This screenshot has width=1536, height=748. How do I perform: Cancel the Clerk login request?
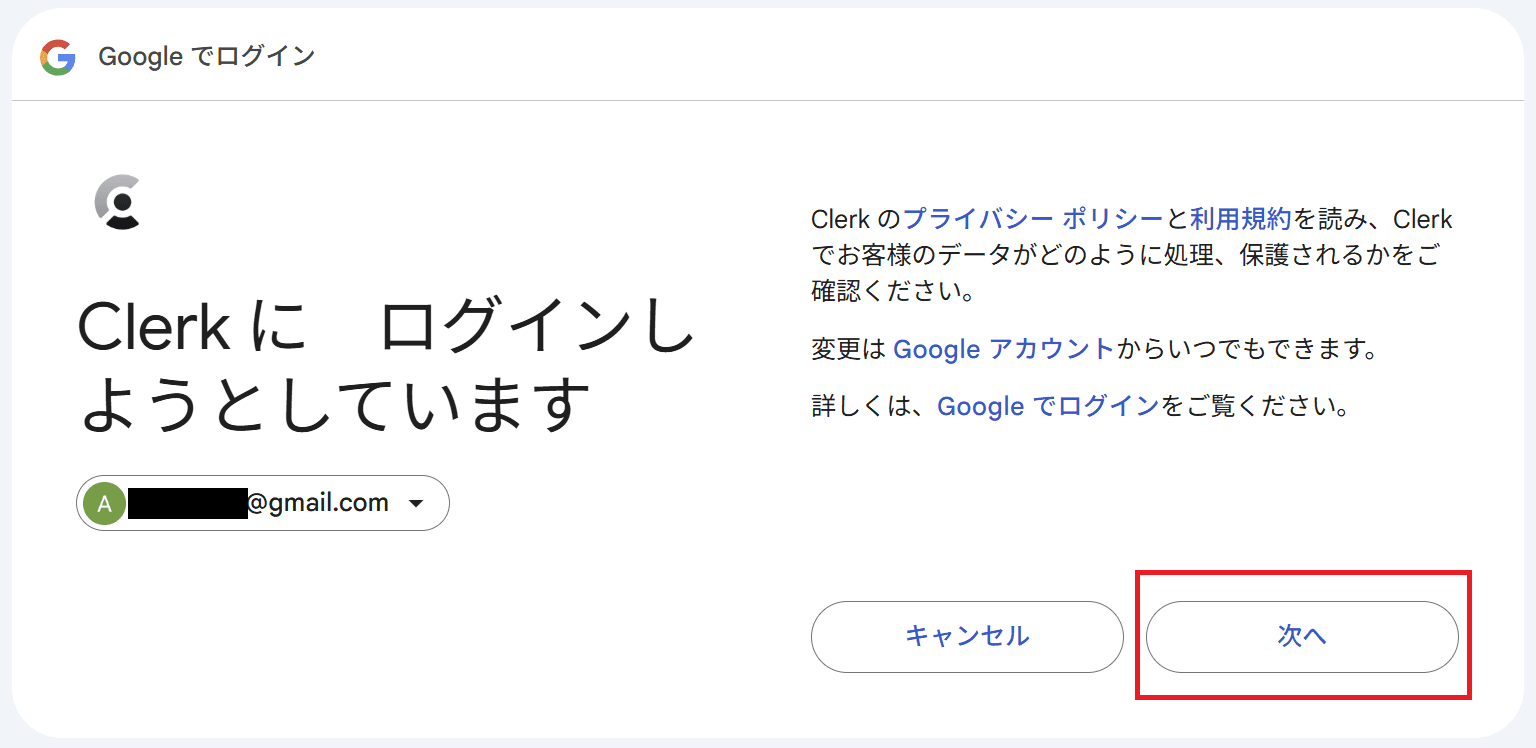[x=966, y=637]
